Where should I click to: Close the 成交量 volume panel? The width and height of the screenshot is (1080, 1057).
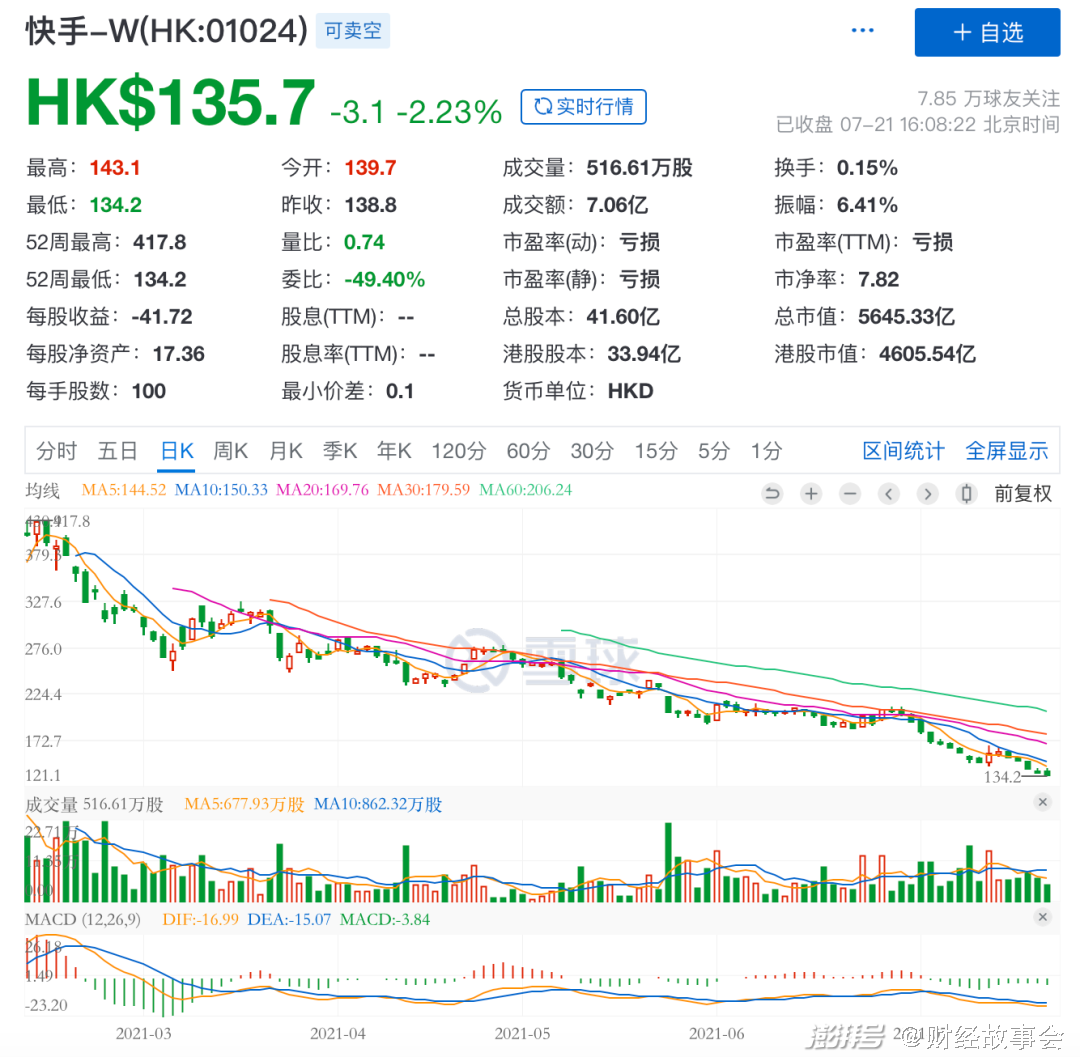1043,802
